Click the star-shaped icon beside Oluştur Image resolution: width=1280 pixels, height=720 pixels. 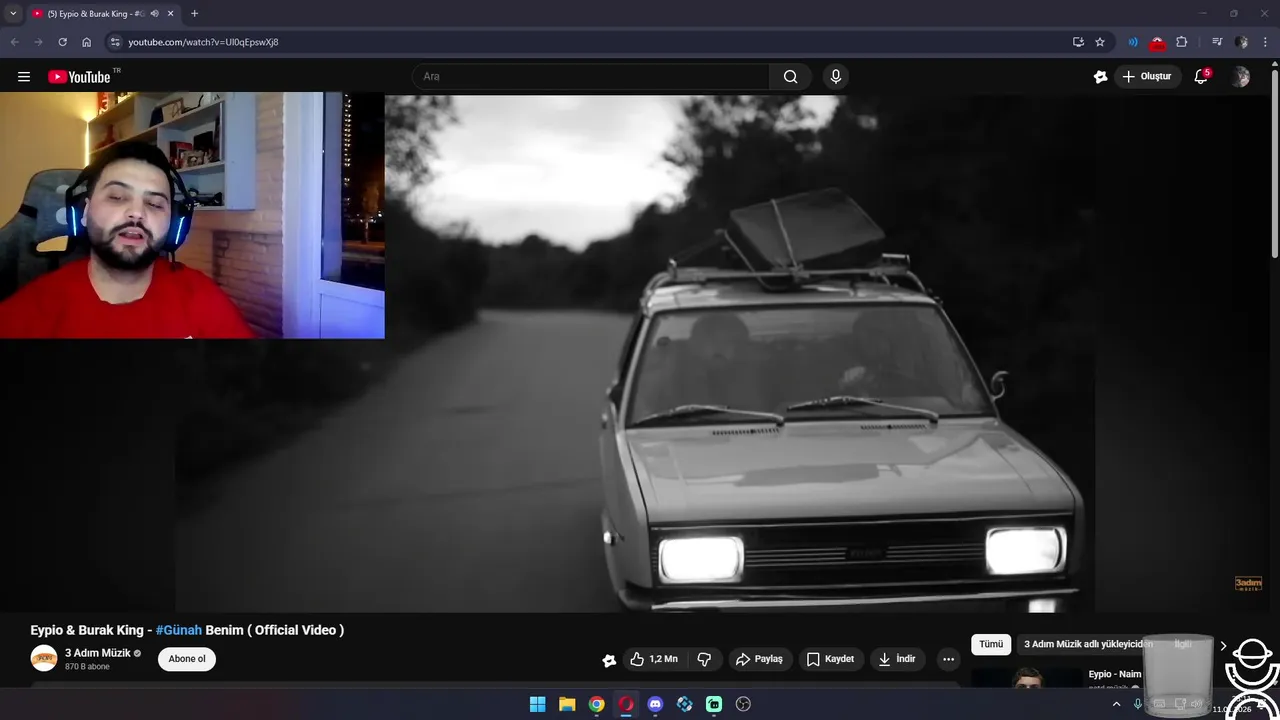(x=1100, y=77)
